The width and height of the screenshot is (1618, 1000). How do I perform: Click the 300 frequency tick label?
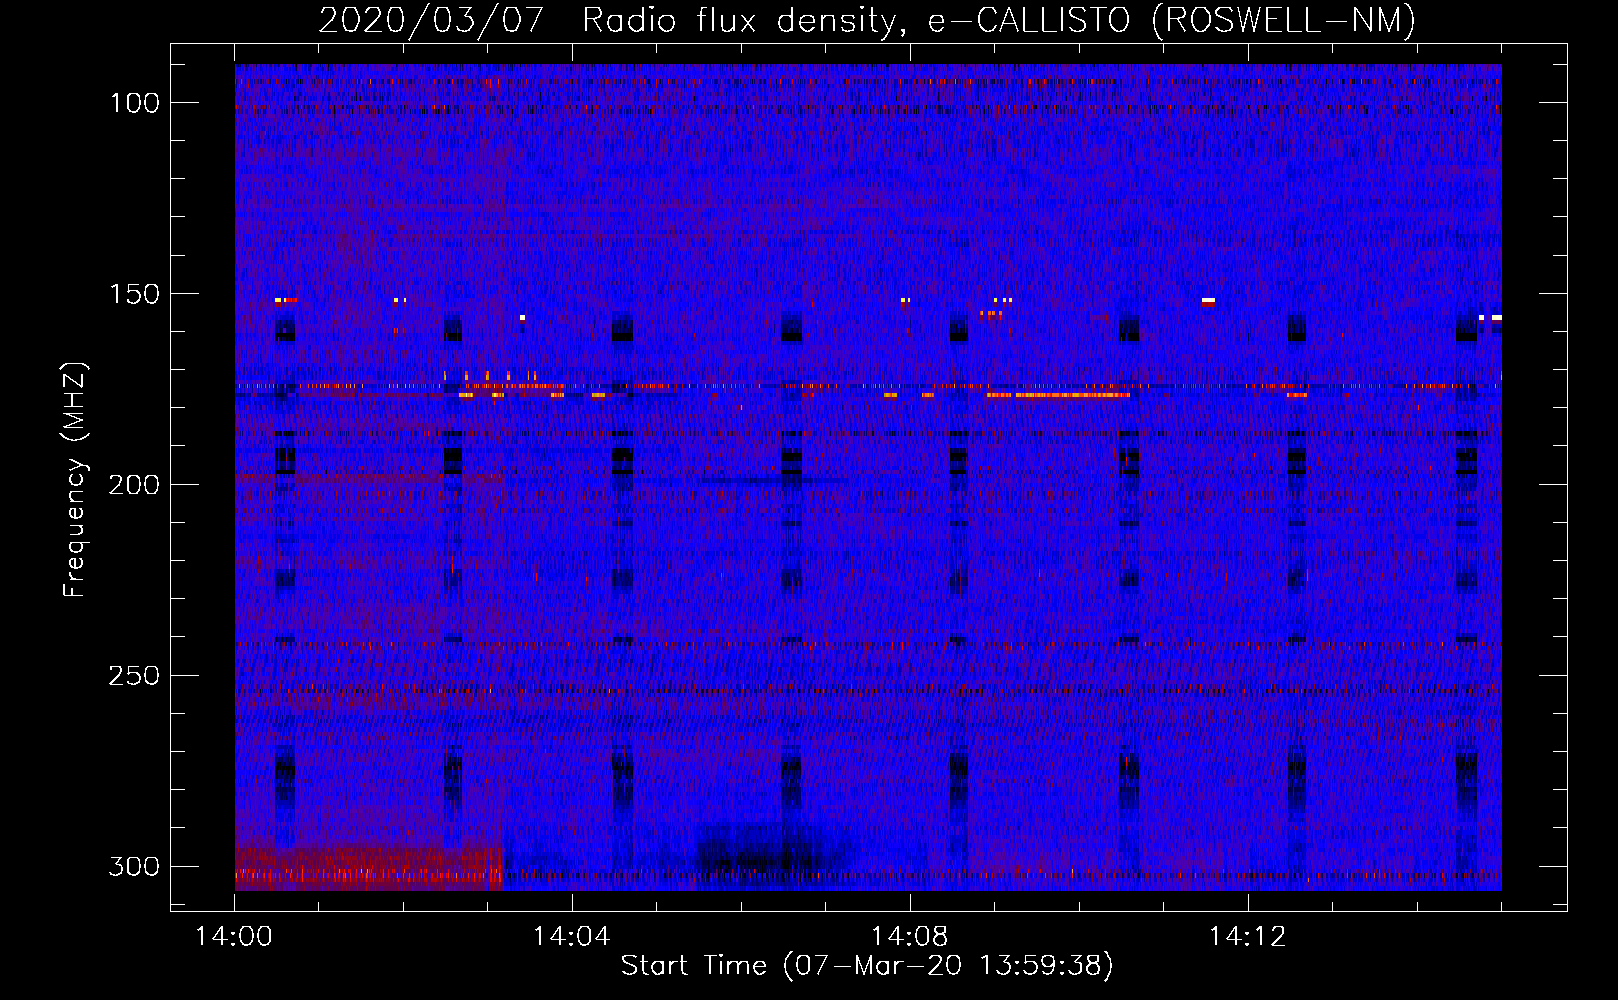(134, 867)
